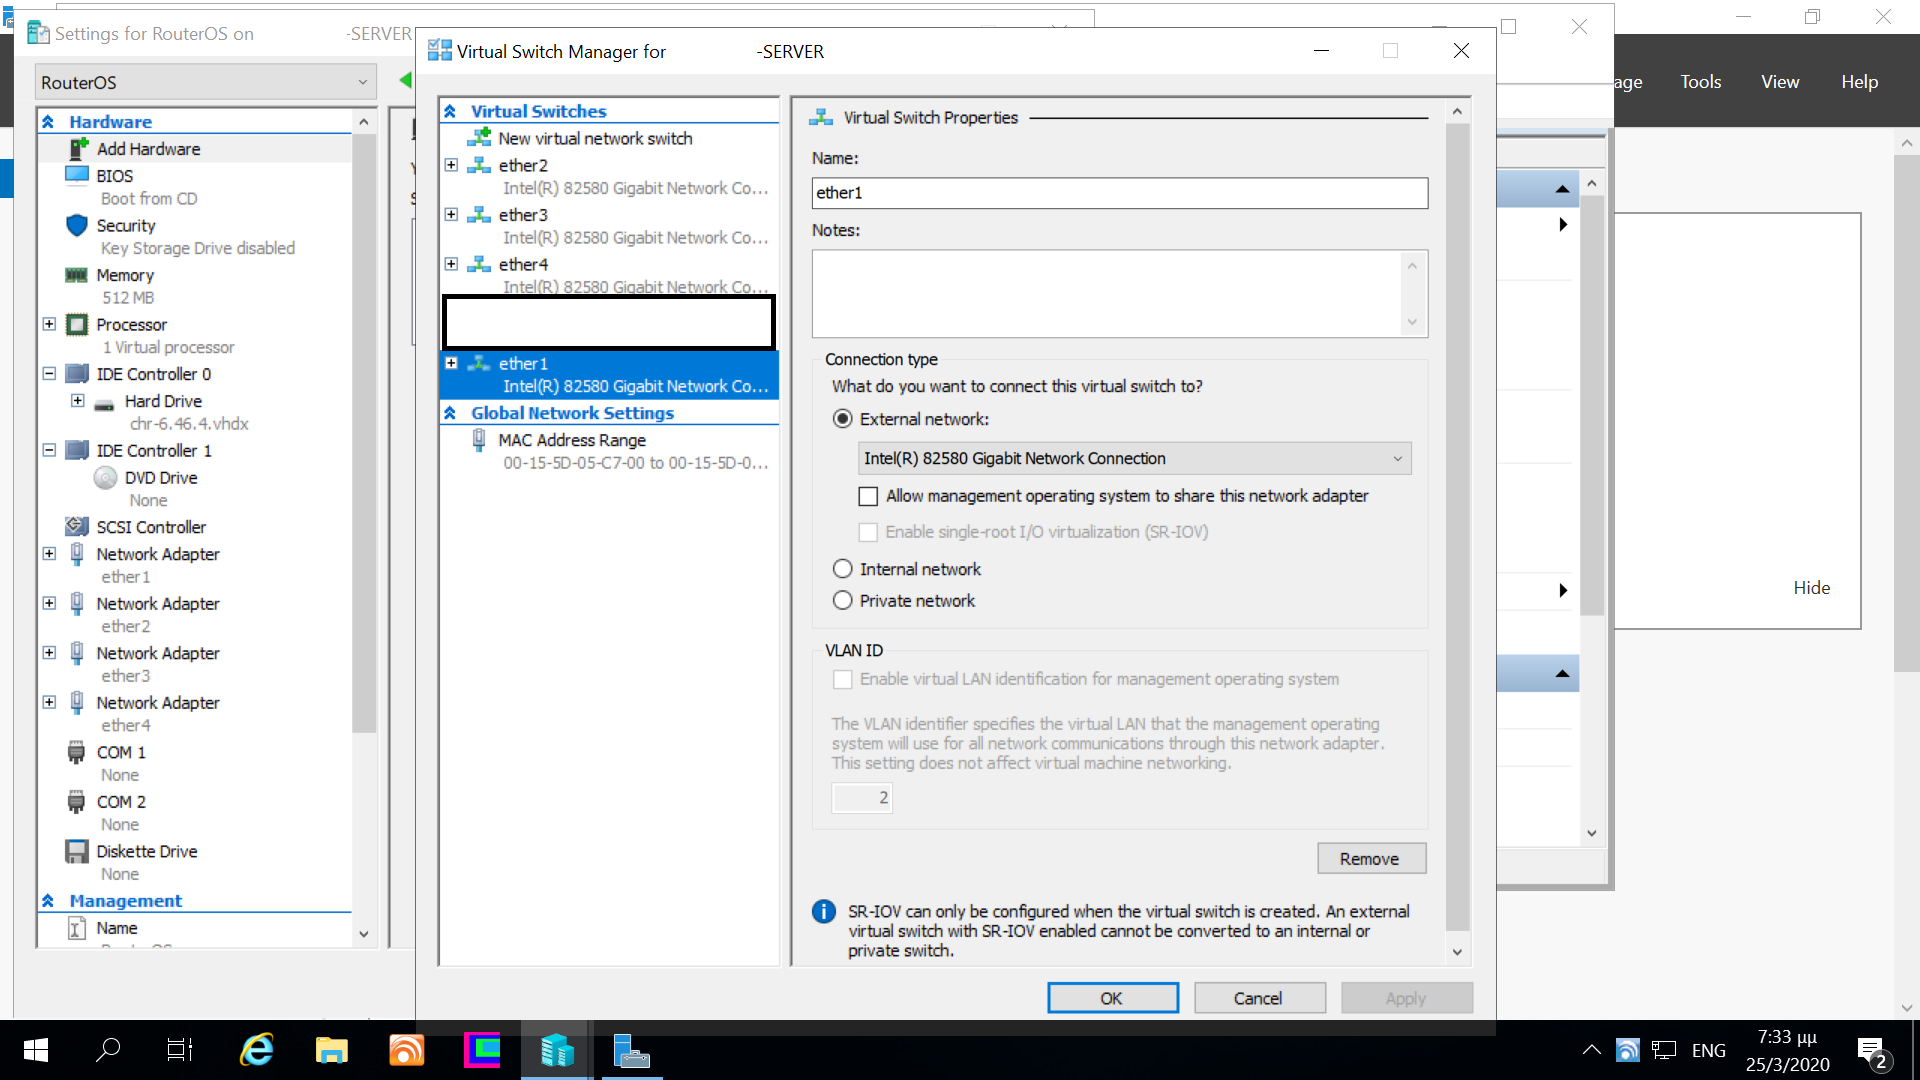This screenshot has width=1920, height=1080.
Task: Expand the ether2 virtual switch node
Action: click(451, 165)
